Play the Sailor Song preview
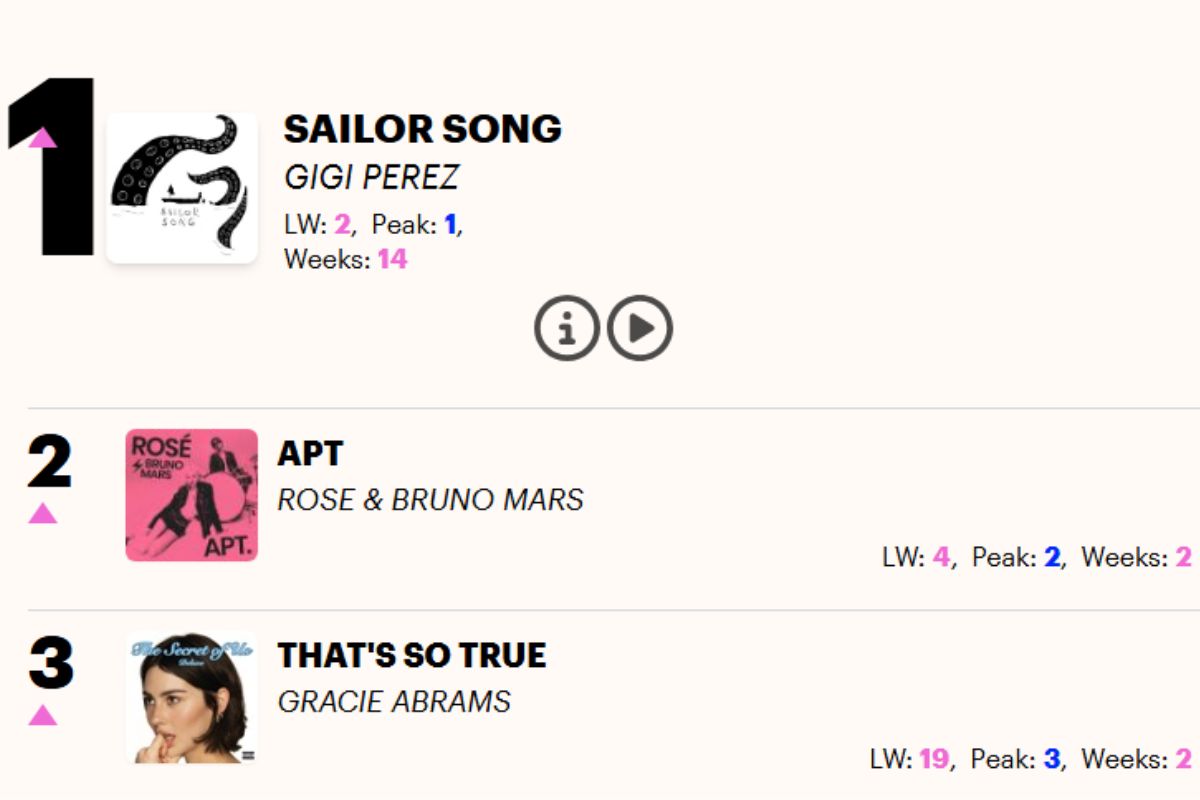The image size is (1200, 800). click(640, 328)
